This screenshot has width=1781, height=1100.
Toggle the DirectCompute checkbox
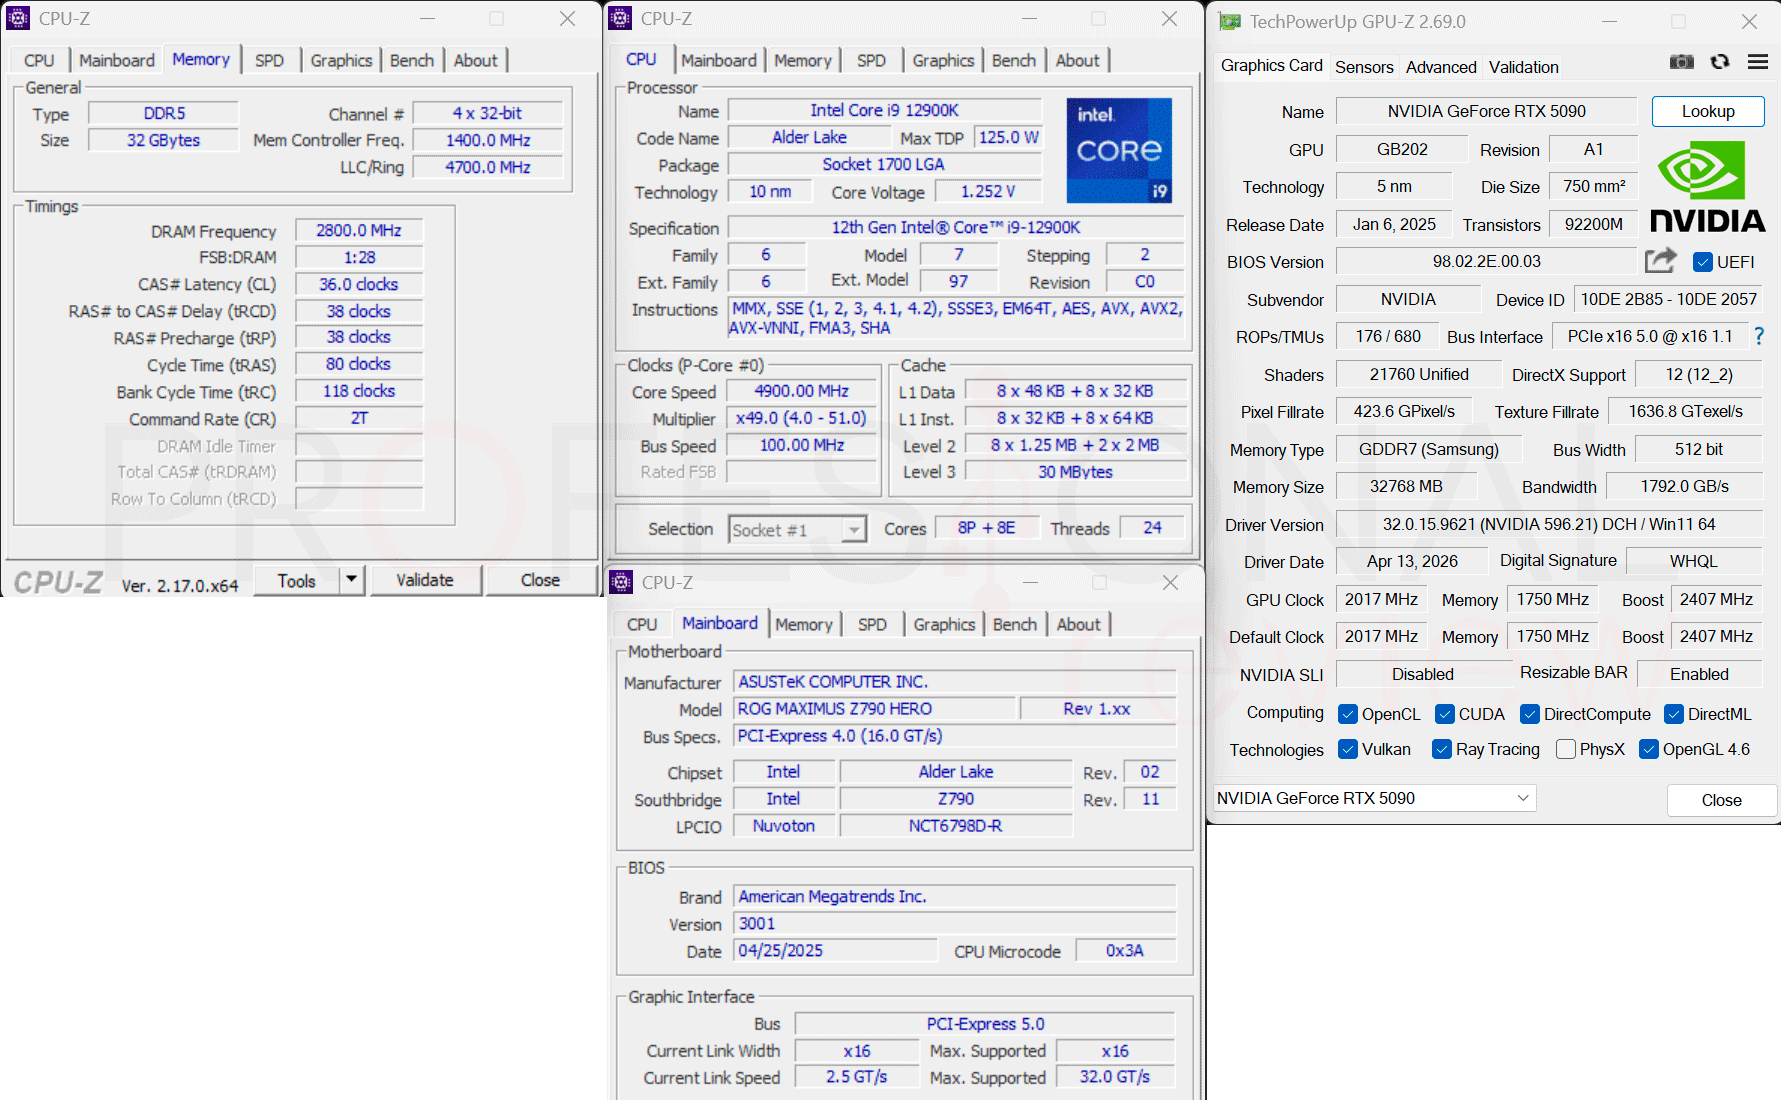(1530, 714)
